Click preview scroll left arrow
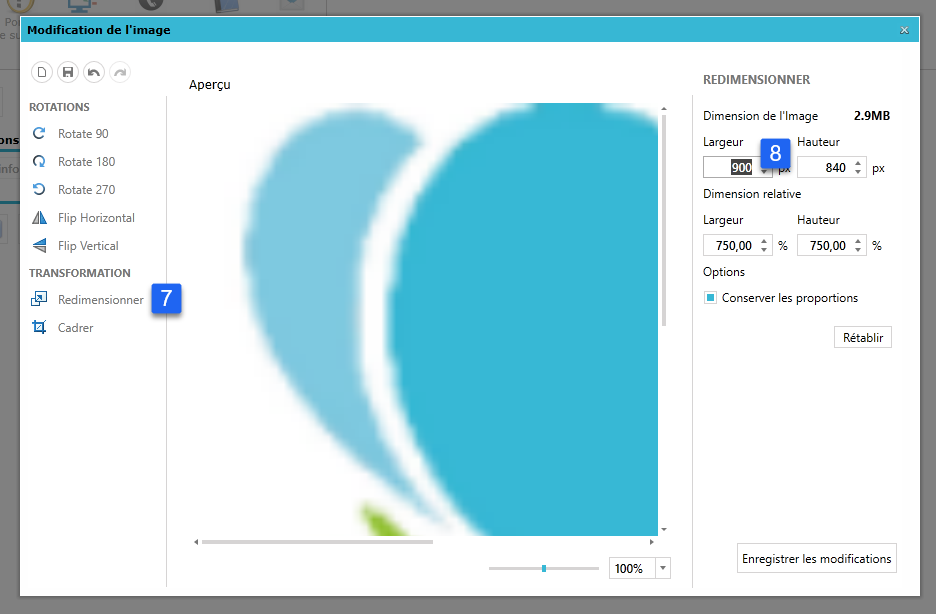This screenshot has width=936, height=614. pyautogui.click(x=196, y=542)
